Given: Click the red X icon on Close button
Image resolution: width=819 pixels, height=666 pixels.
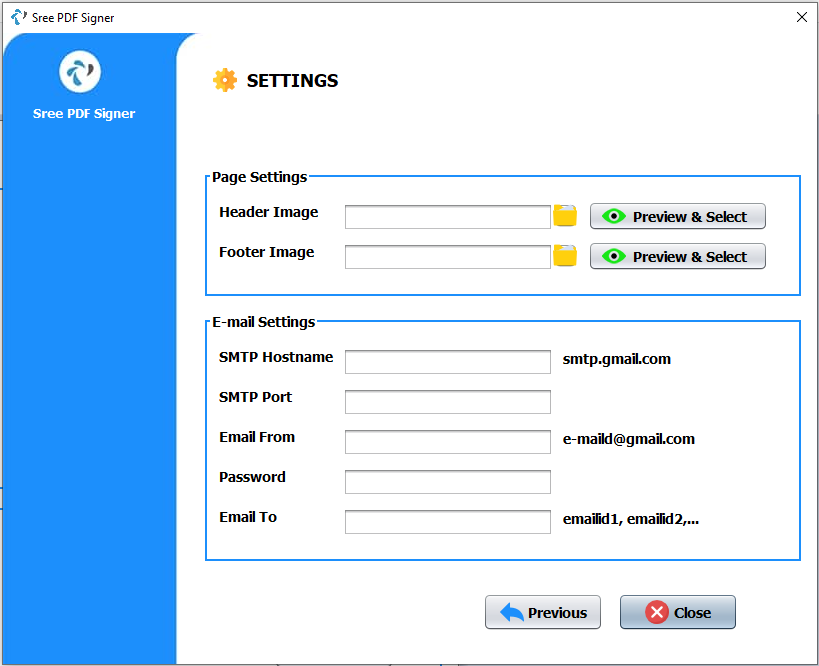Looking at the screenshot, I should tap(657, 612).
